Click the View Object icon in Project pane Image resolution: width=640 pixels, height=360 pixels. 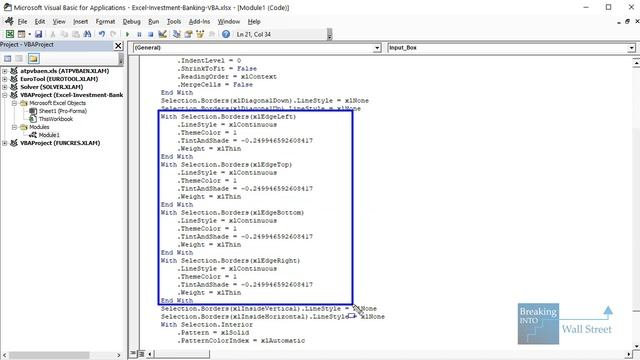(19, 59)
